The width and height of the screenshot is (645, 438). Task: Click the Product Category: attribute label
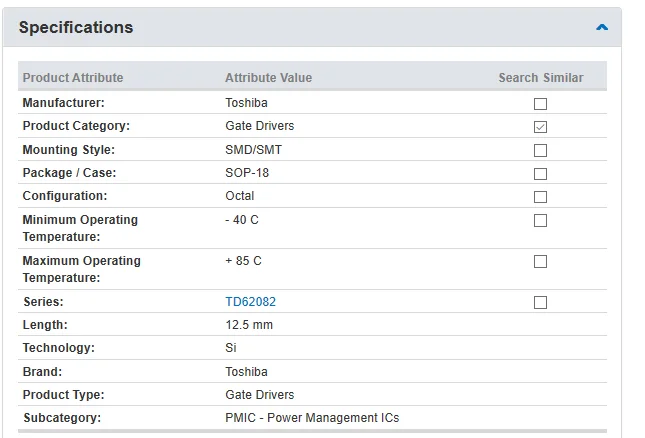pos(76,125)
